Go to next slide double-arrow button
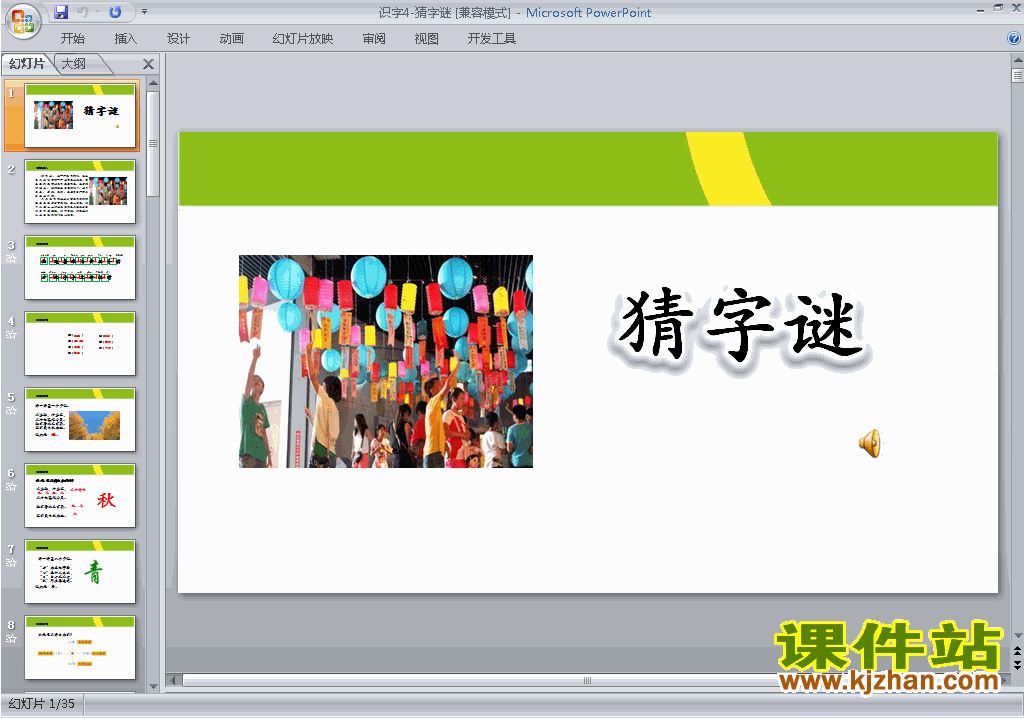1024x718 pixels. pos(1017,664)
